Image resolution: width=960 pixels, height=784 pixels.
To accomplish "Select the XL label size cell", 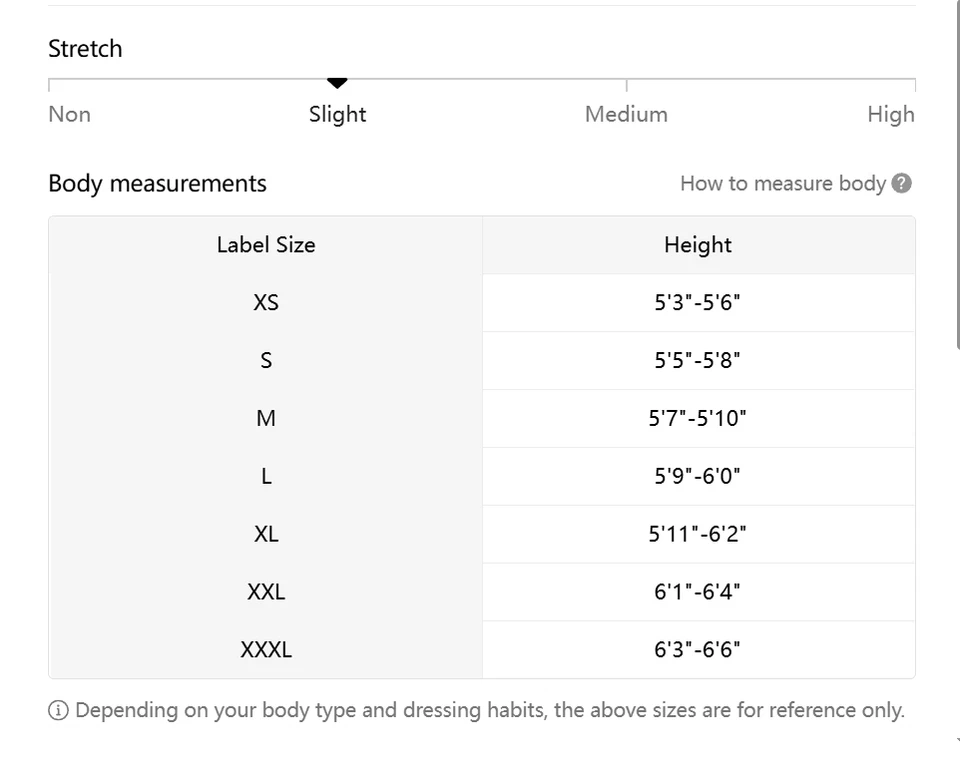I will 266,534.
